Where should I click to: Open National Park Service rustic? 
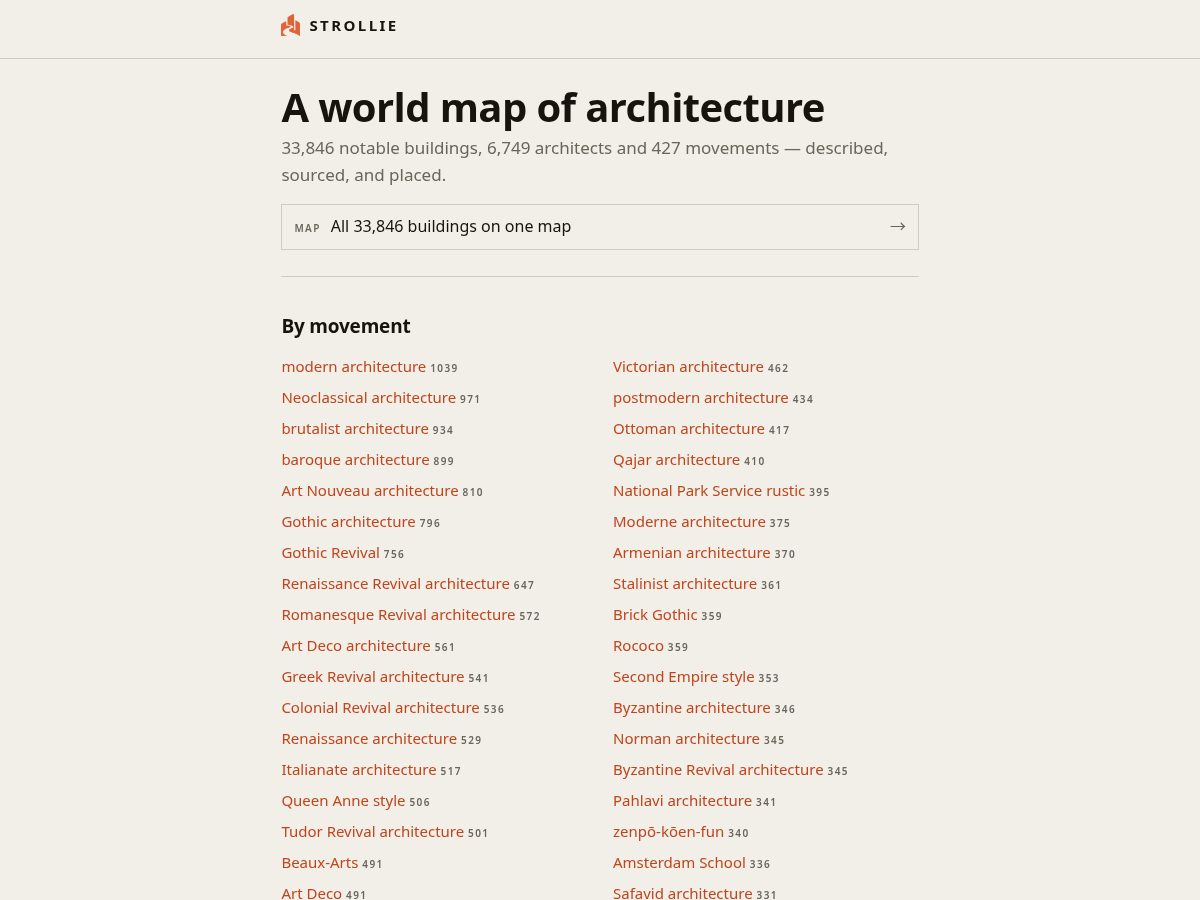[709, 491]
